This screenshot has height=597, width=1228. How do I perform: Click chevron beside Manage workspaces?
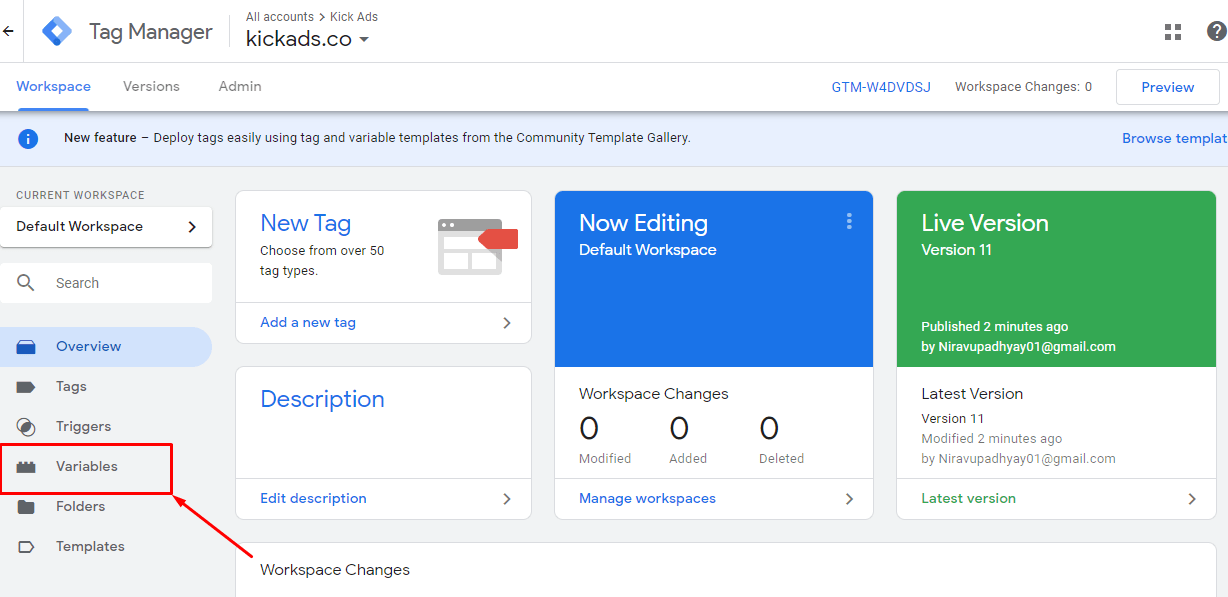click(x=849, y=499)
